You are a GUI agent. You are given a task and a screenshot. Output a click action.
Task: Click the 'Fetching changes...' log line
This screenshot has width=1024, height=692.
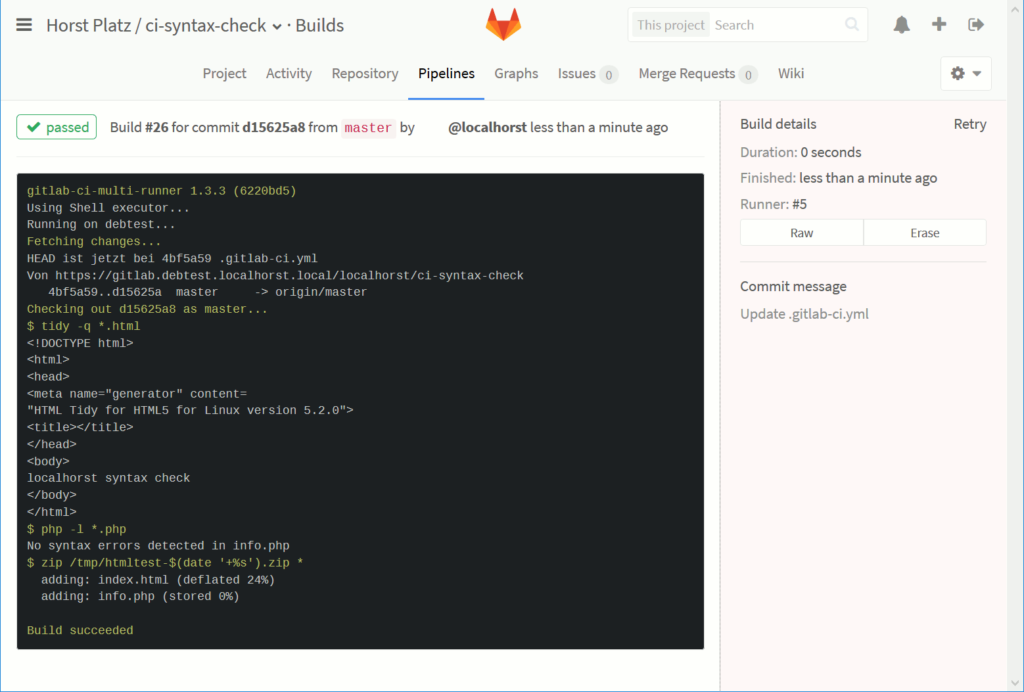coord(93,242)
